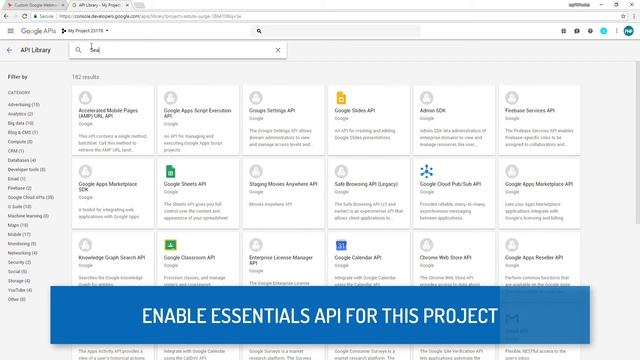Filter by Google Cloud APIs category

pos(31,197)
